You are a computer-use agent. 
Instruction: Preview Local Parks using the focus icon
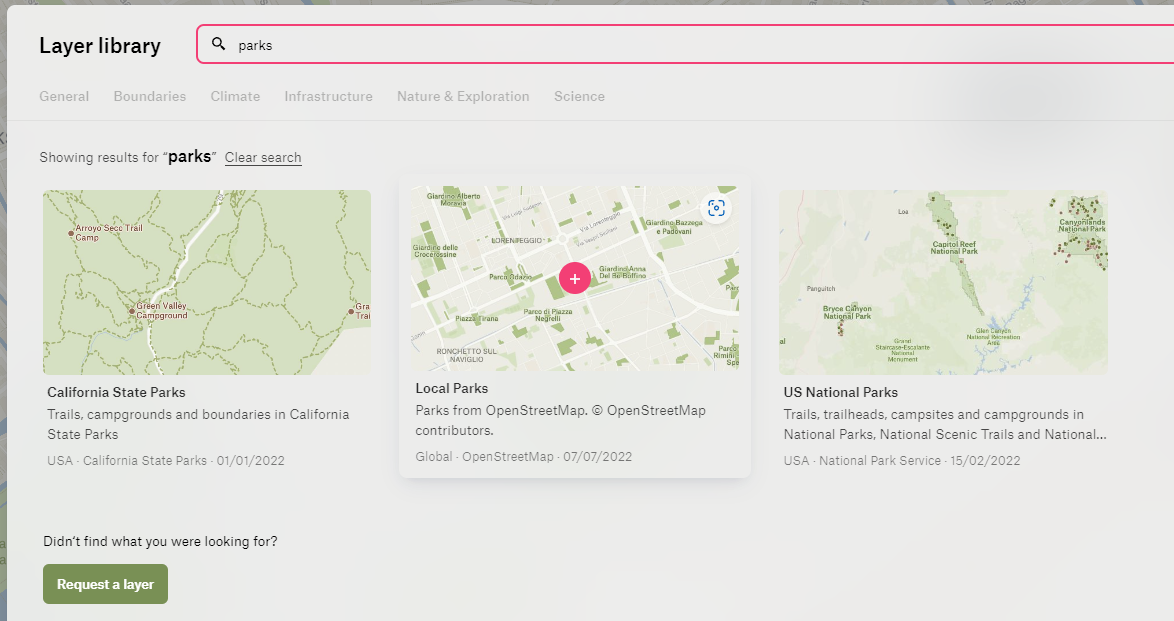pos(716,208)
